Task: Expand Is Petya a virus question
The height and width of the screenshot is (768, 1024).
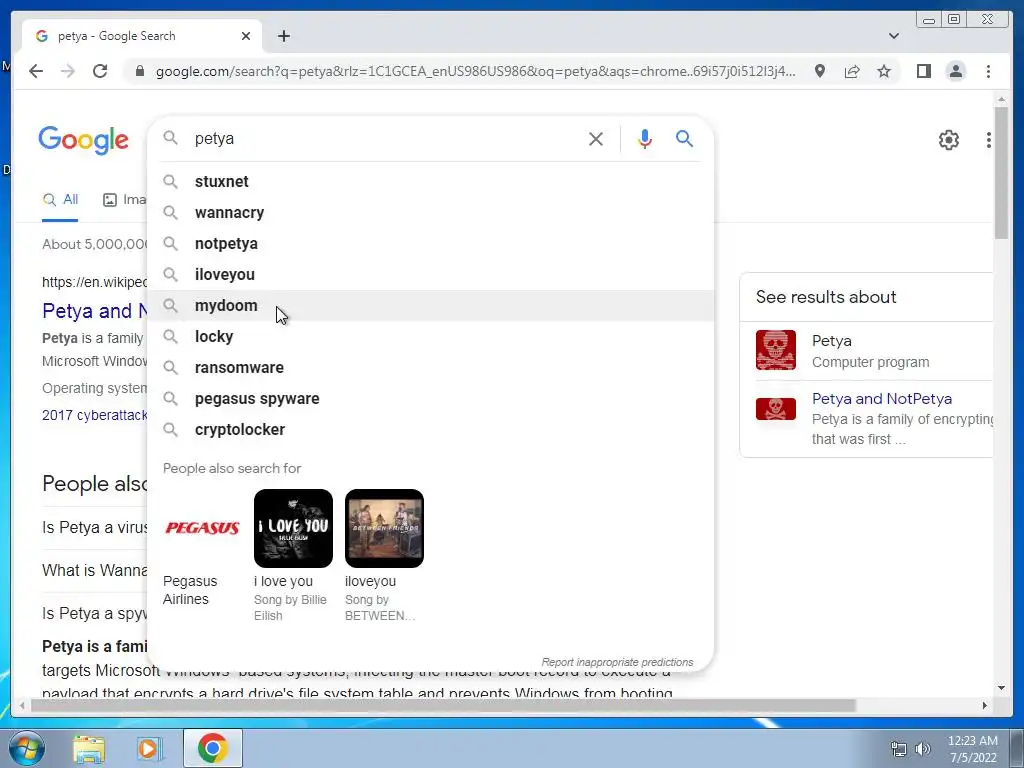Action: (x=95, y=528)
